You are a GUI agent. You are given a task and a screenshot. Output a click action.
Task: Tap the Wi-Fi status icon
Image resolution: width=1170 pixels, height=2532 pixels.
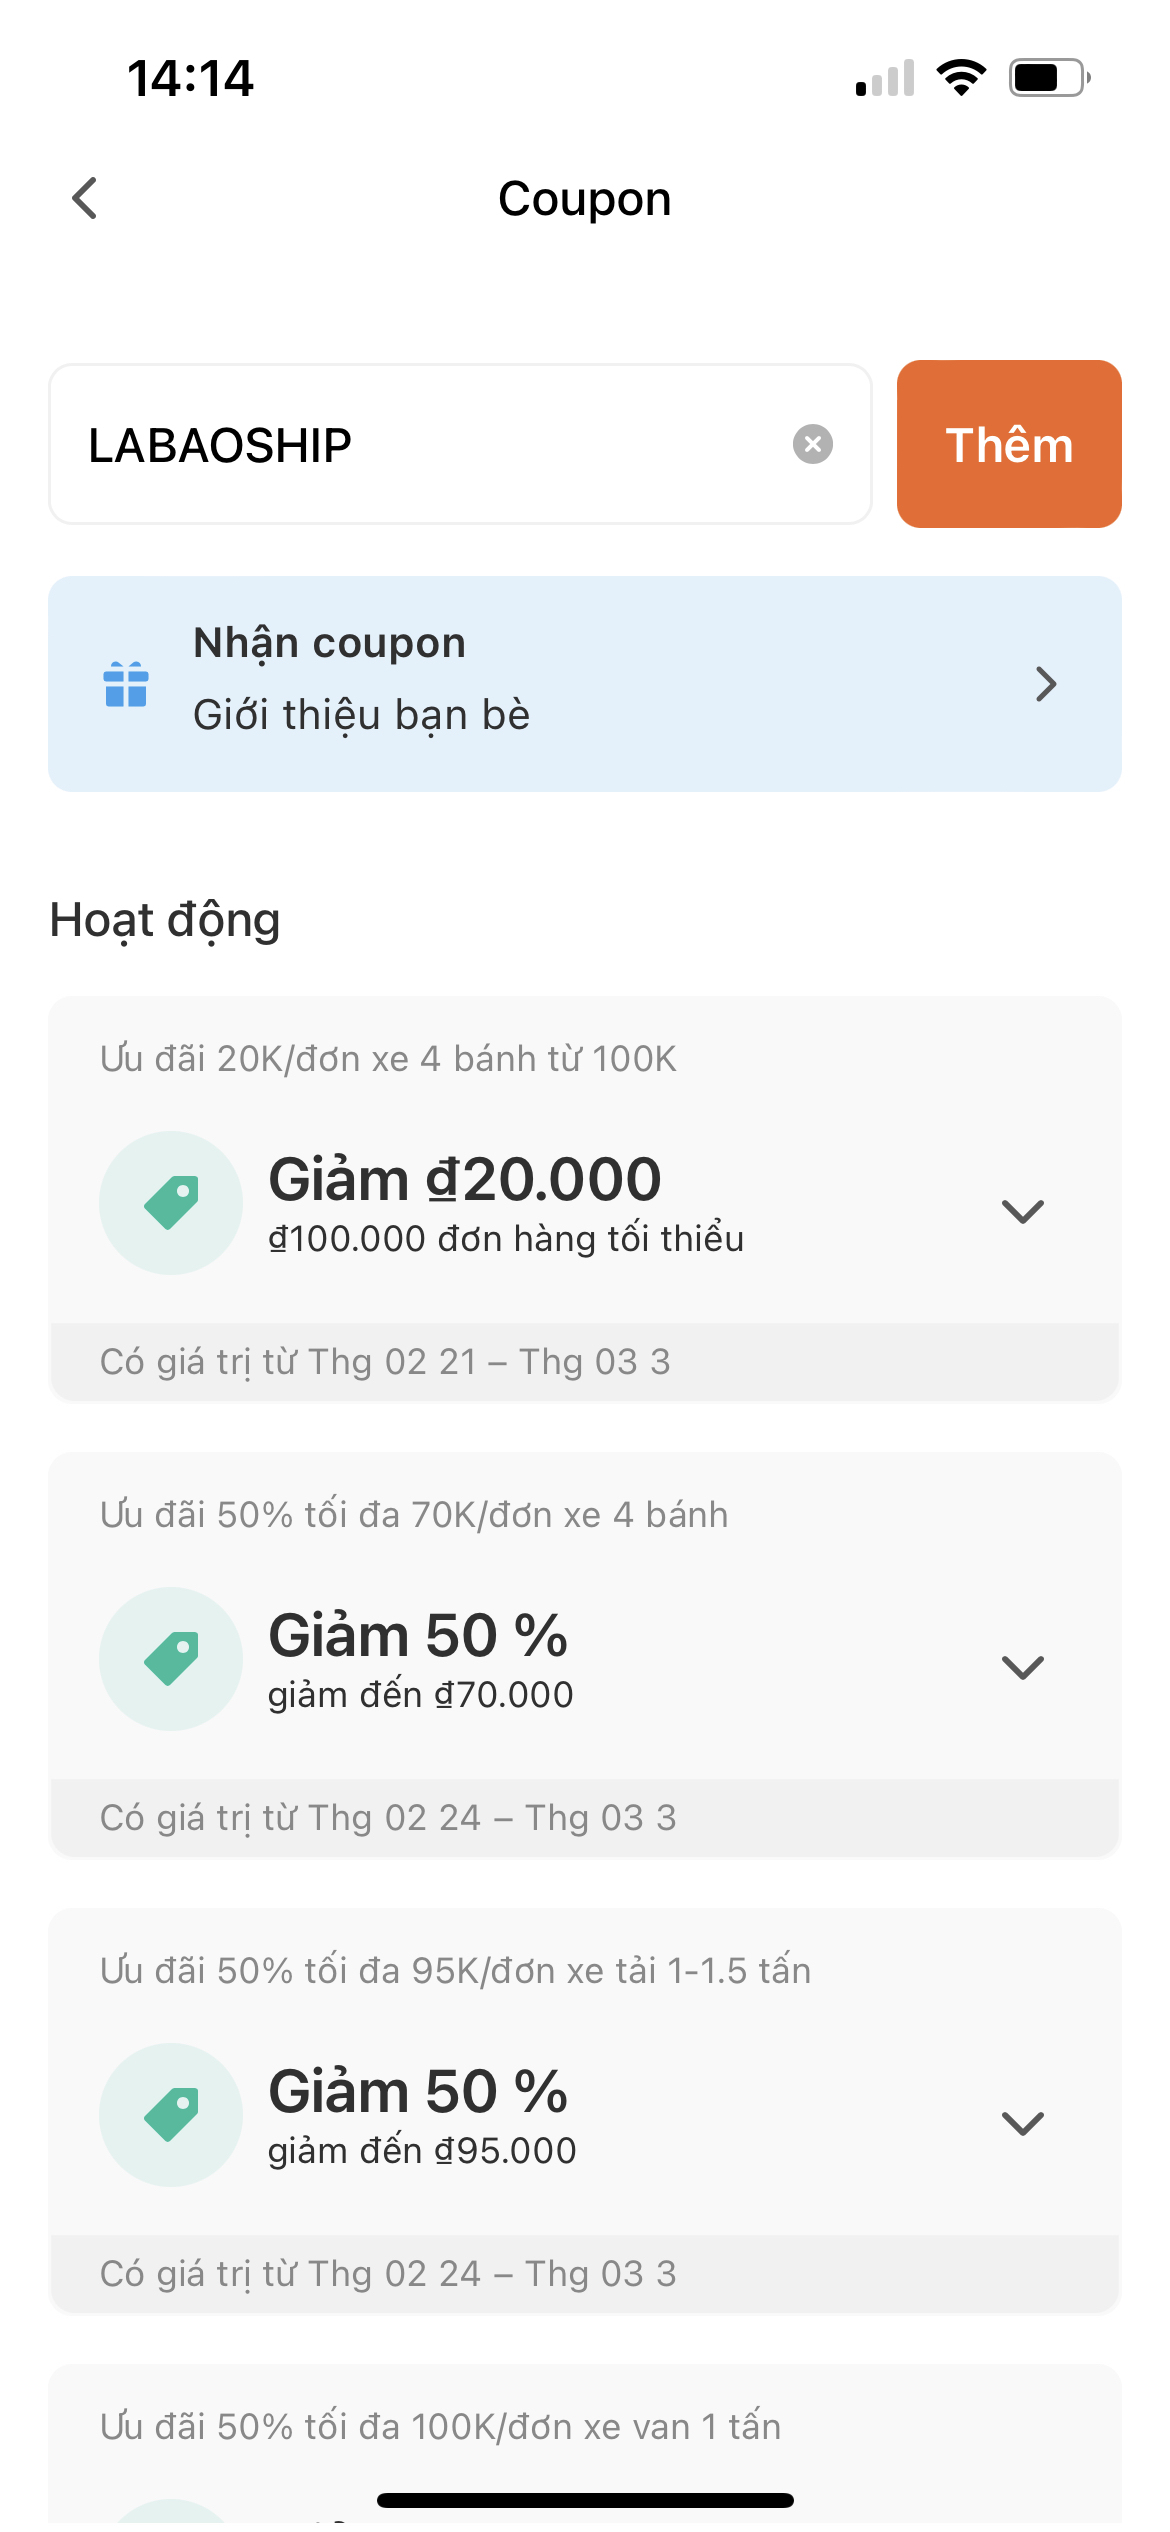pyautogui.click(x=961, y=78)
